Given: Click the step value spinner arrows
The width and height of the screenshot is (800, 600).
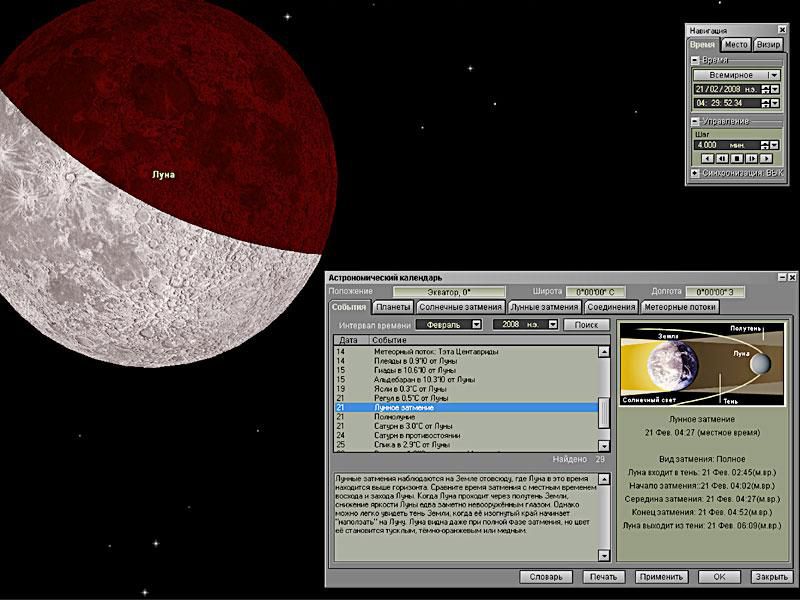Looking at the screenshot, I should (x=765, y=144).
